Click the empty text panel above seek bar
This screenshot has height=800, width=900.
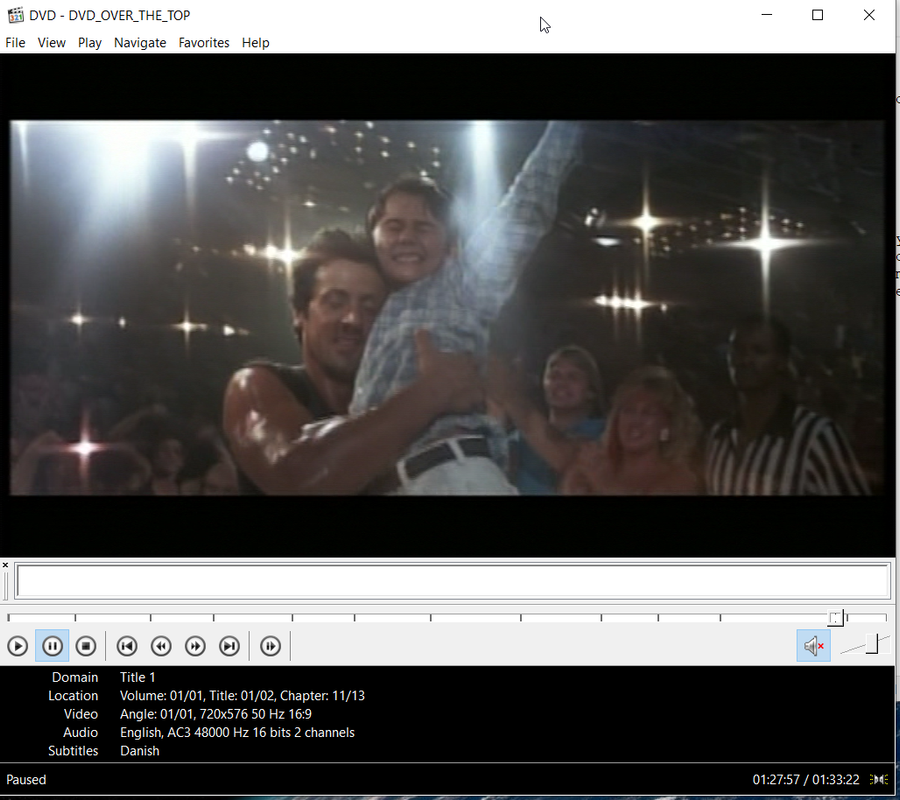pos(453,581)
